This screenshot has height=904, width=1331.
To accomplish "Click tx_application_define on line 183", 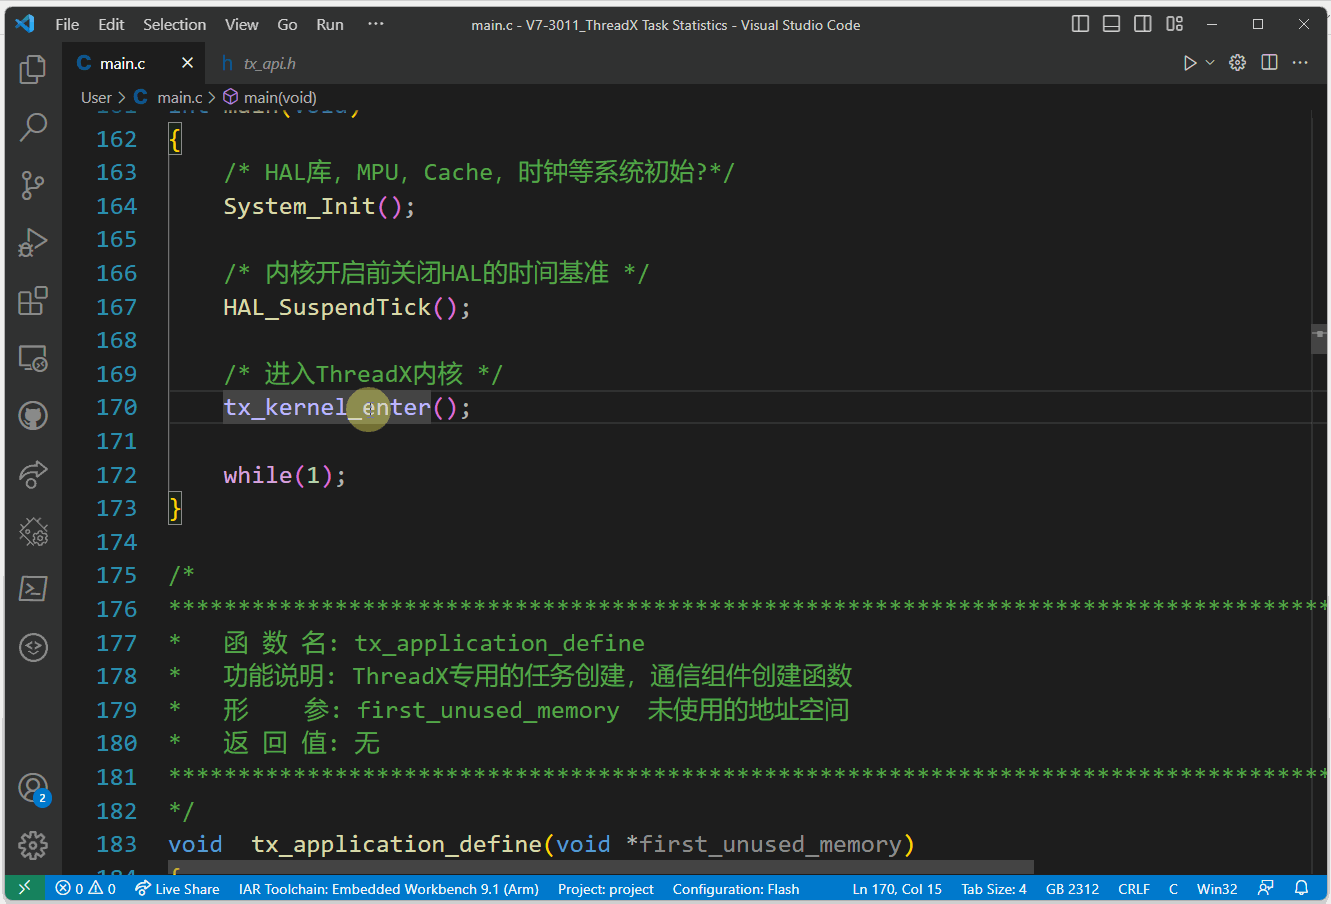I will point(396,845).
